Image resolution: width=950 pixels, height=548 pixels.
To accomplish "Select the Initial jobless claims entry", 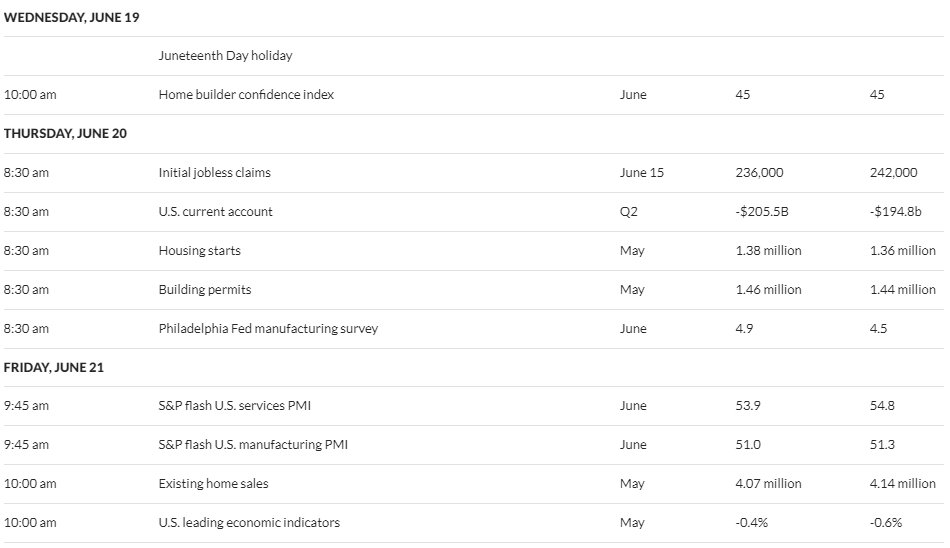I will coord(214,173).
